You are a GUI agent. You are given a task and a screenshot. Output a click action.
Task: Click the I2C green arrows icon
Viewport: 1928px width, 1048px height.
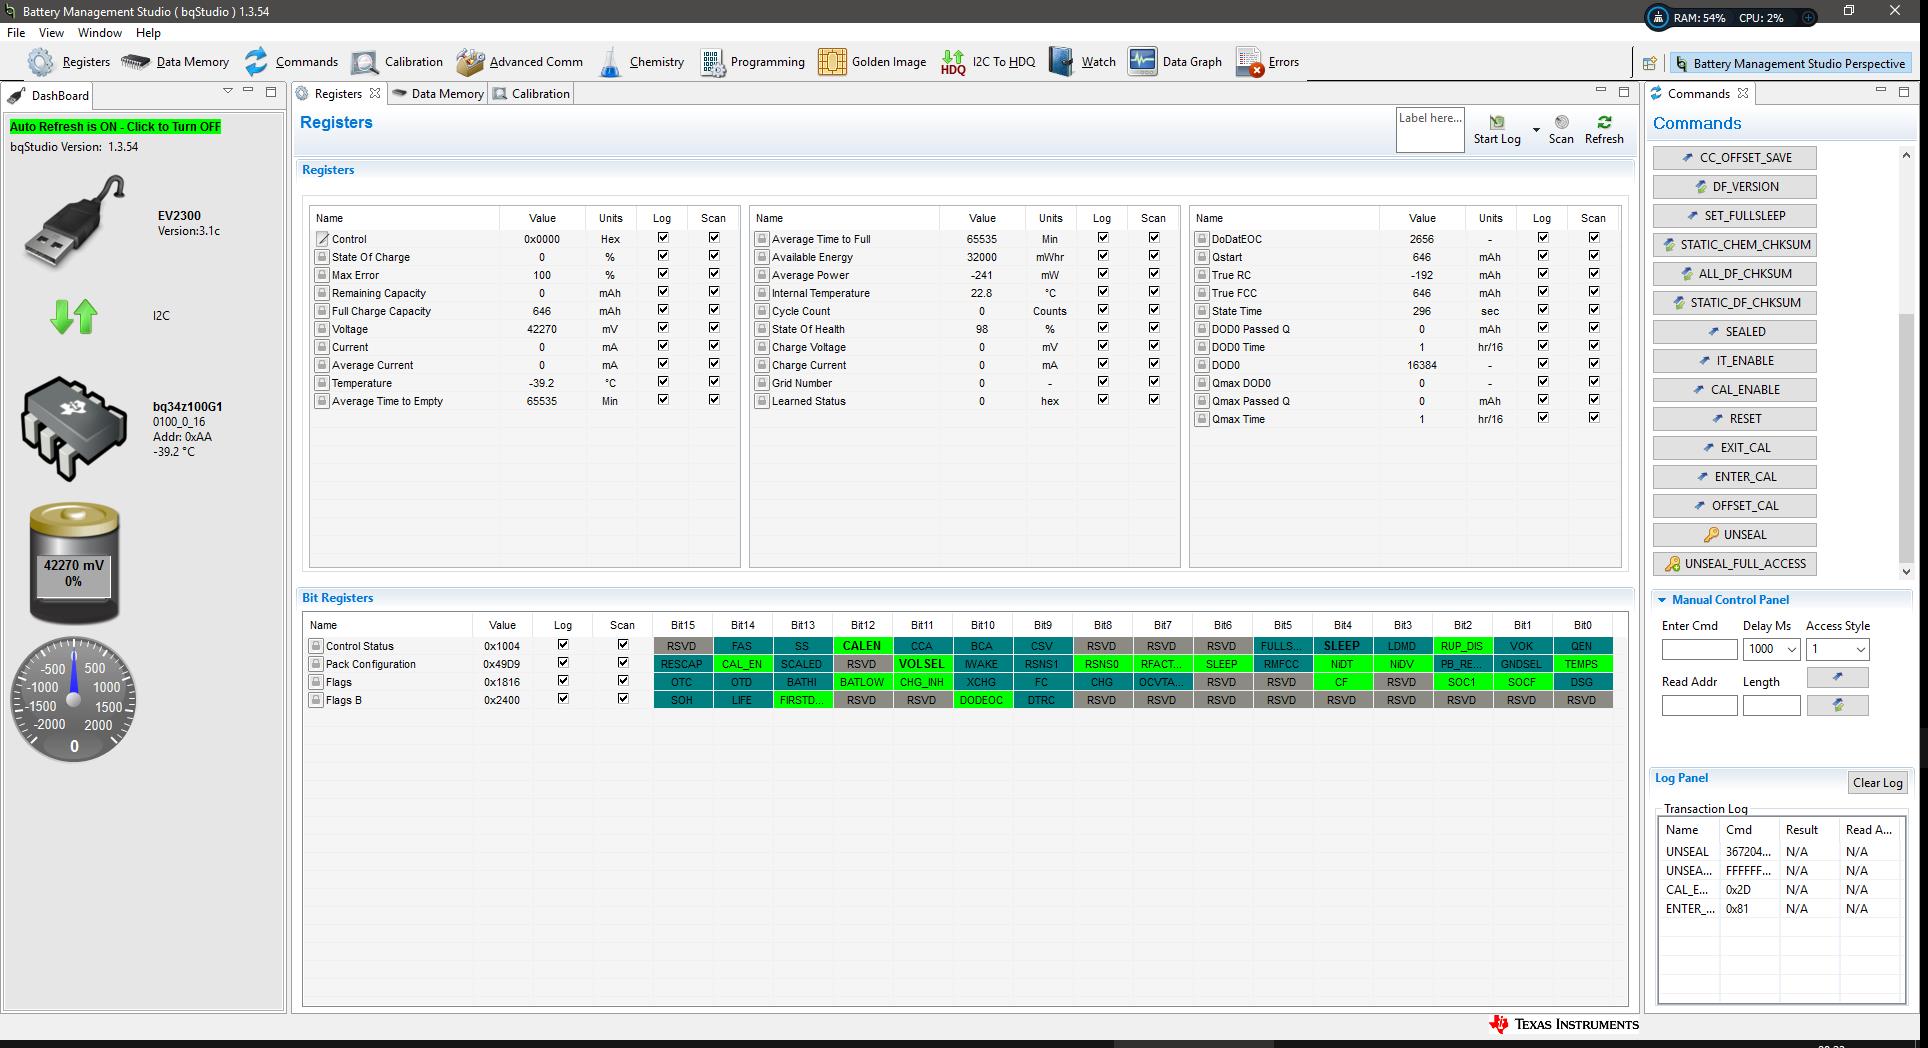tap(73, 316)
